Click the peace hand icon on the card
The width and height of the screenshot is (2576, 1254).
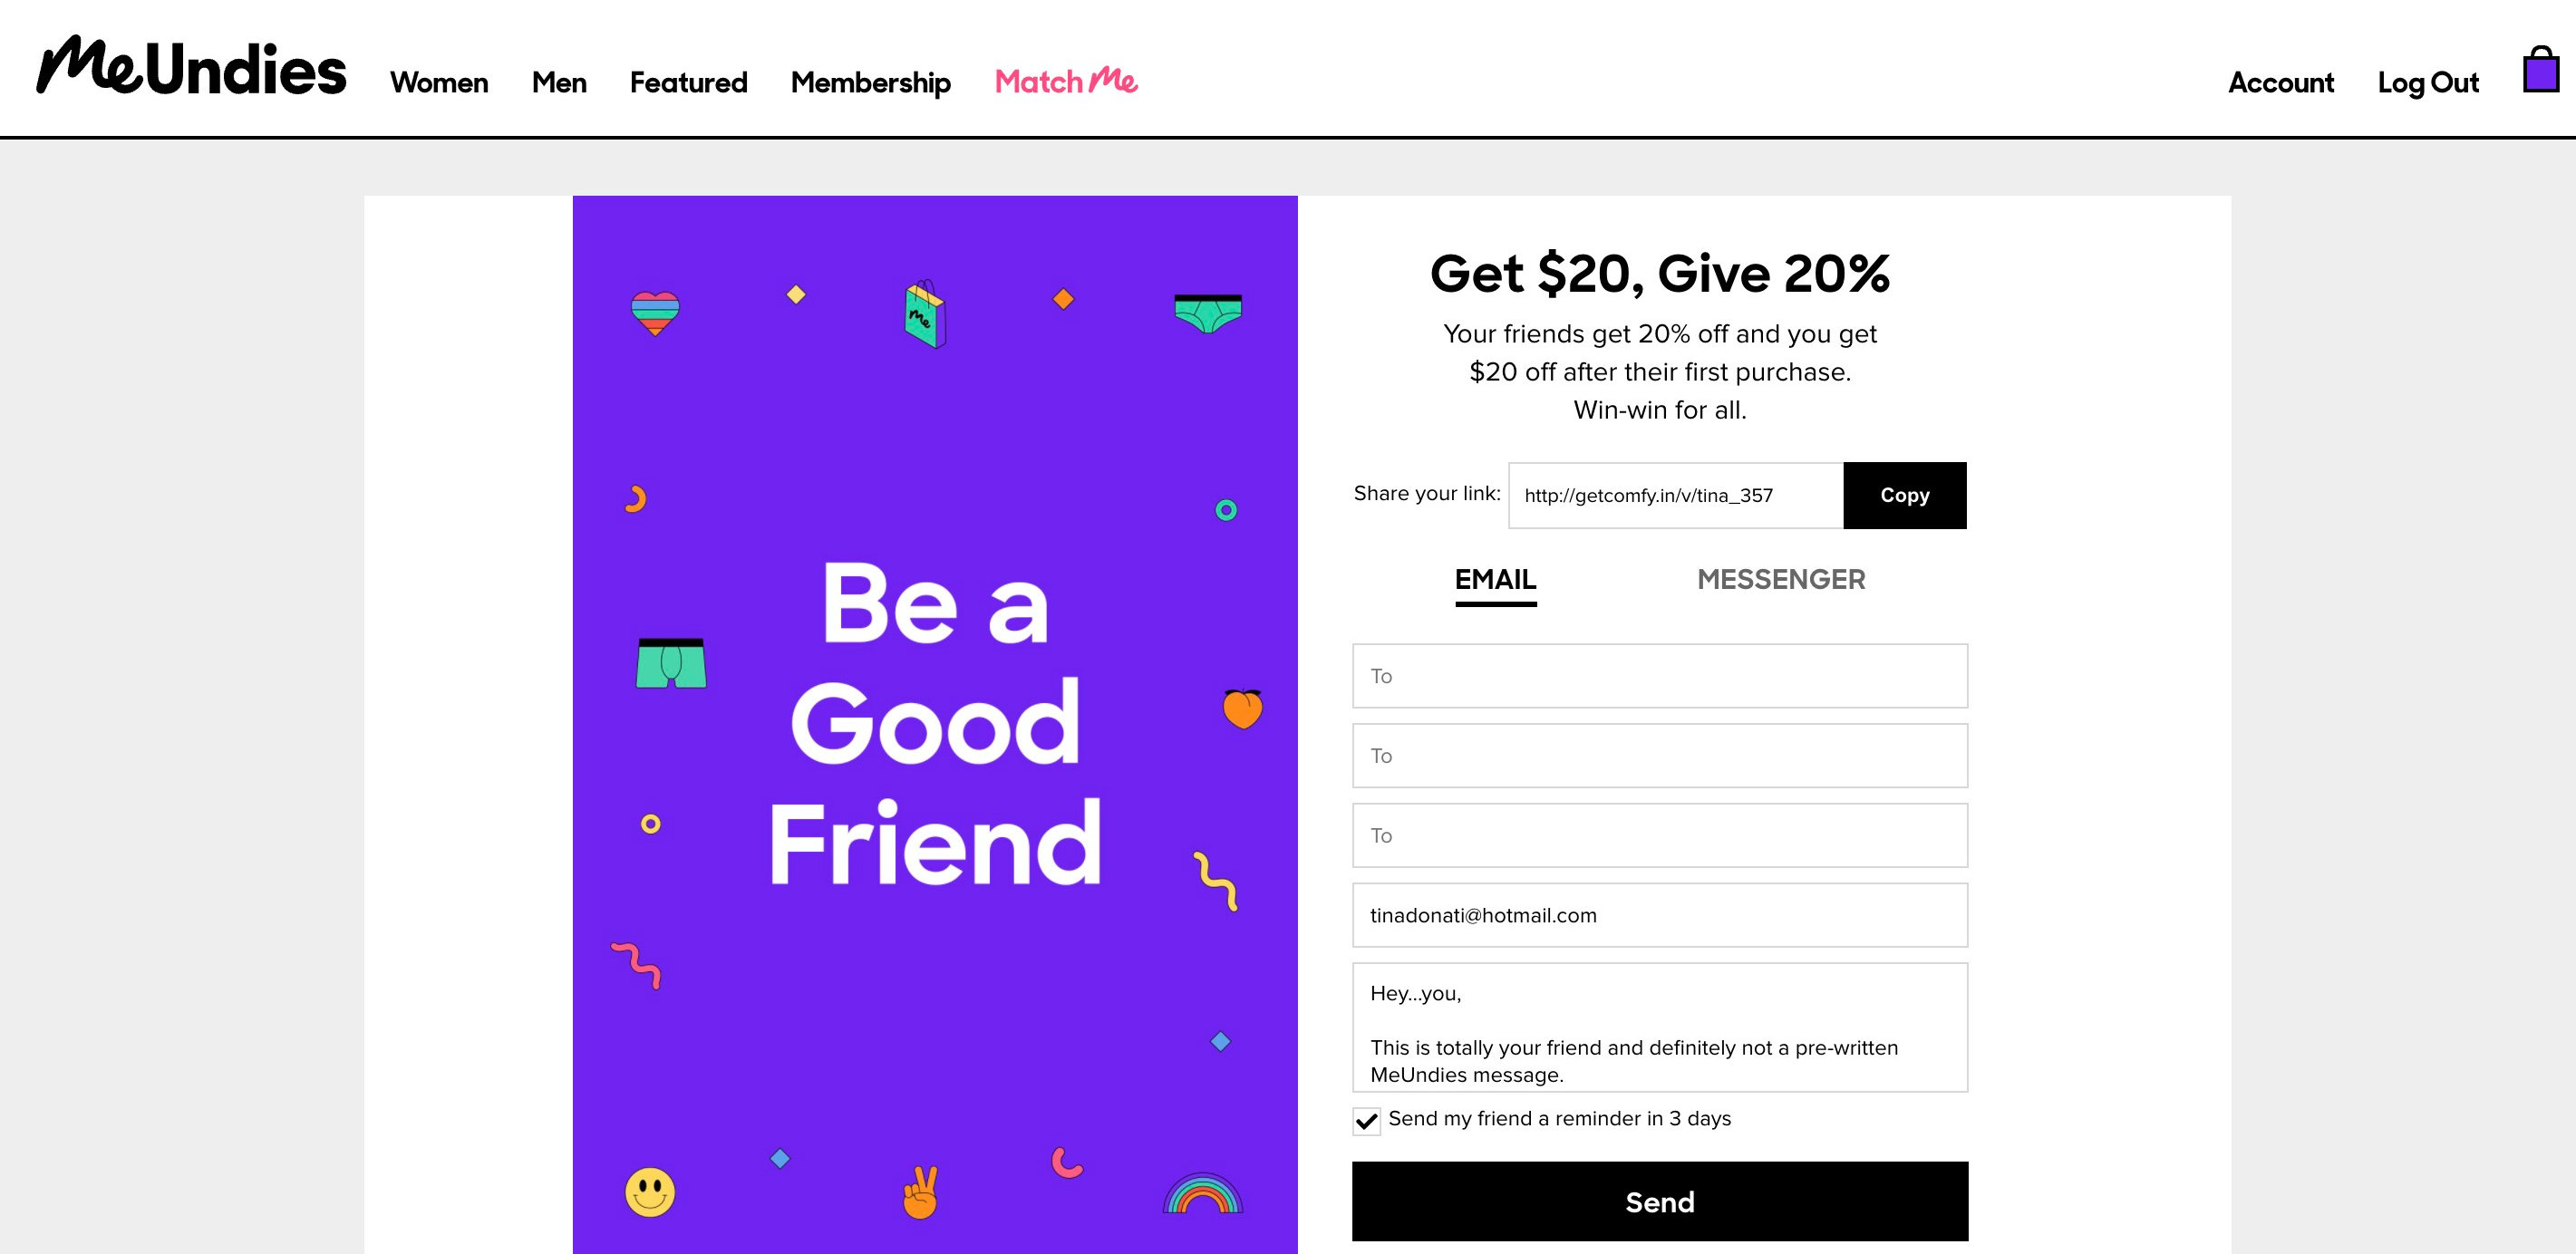pyautogui.click(x=924, y=1197)
